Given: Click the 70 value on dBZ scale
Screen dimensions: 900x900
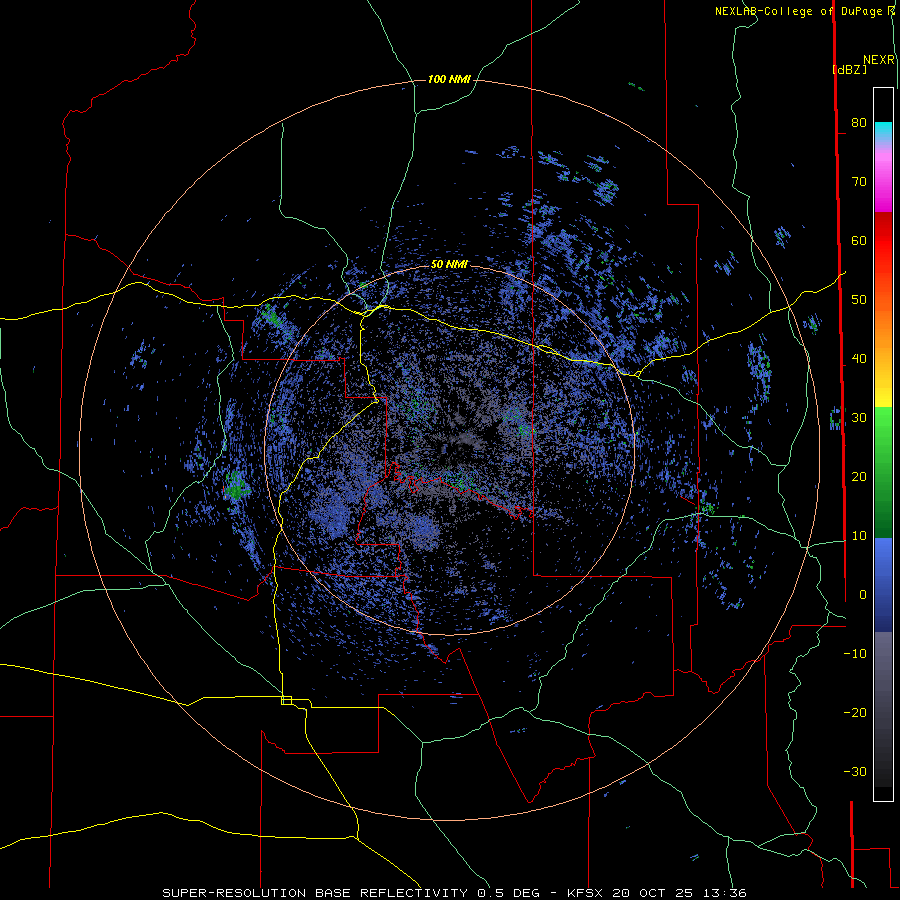Looking at the screenshot, I should point(859,181).
